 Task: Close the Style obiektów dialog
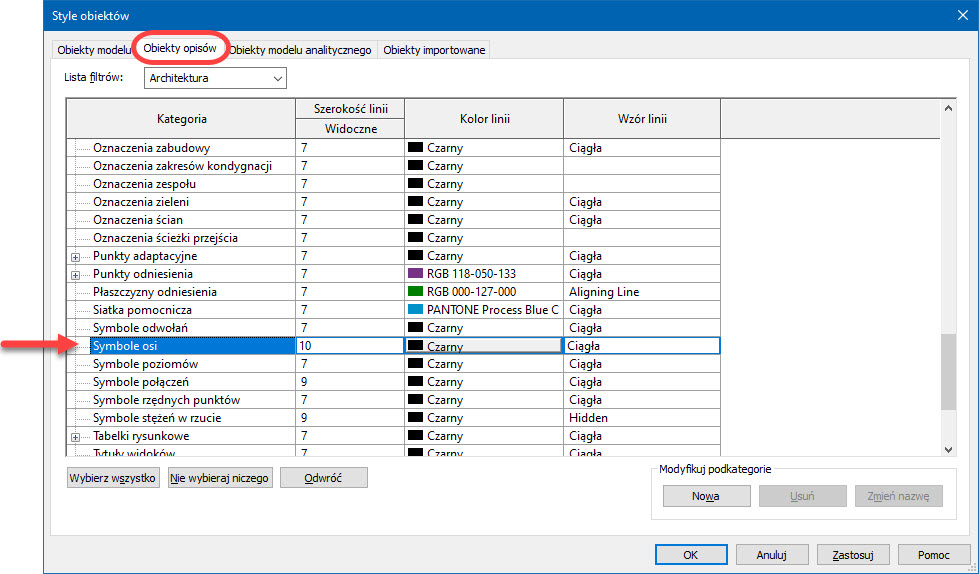pyautogui.click(x=961, y=15)
